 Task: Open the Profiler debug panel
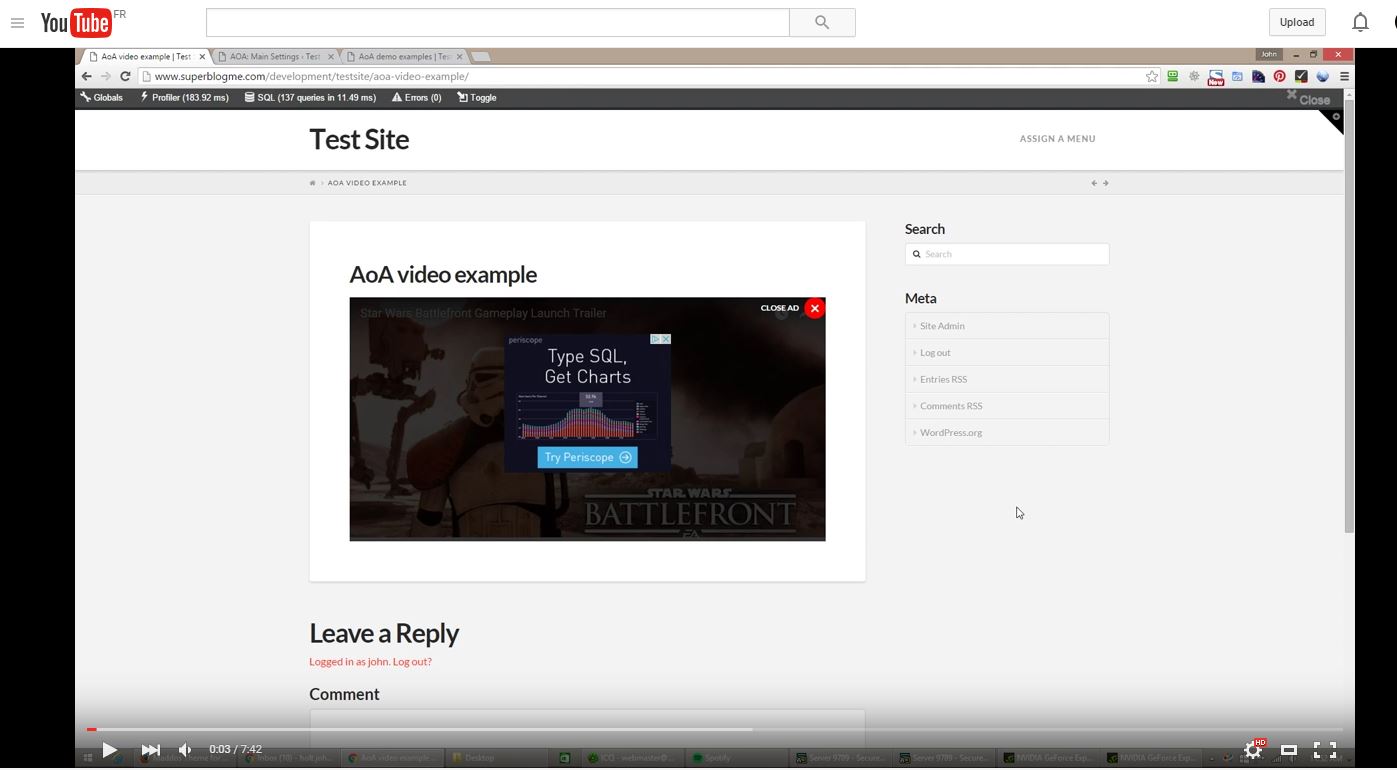[x=184, y=98]
